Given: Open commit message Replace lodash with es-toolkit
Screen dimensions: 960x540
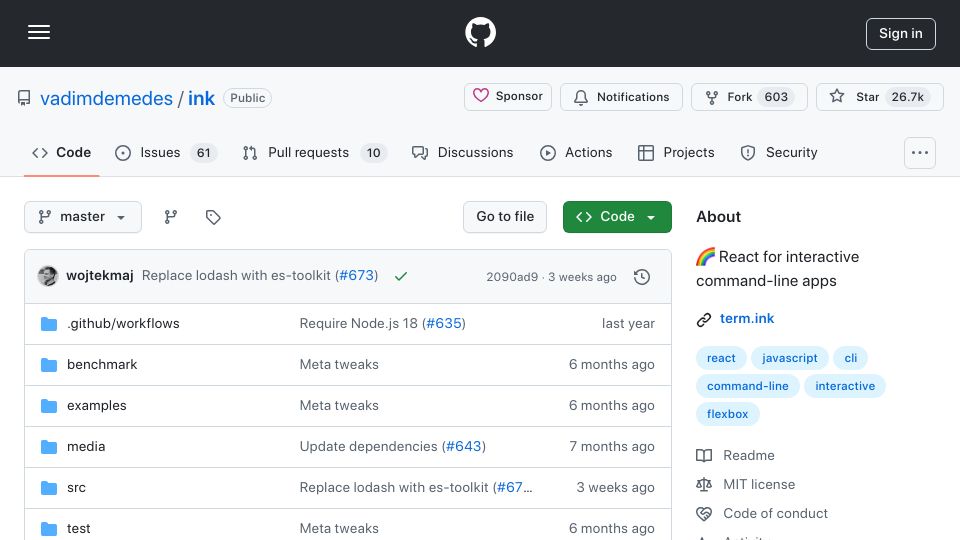Looking at the screenshot, I should 236,276.
